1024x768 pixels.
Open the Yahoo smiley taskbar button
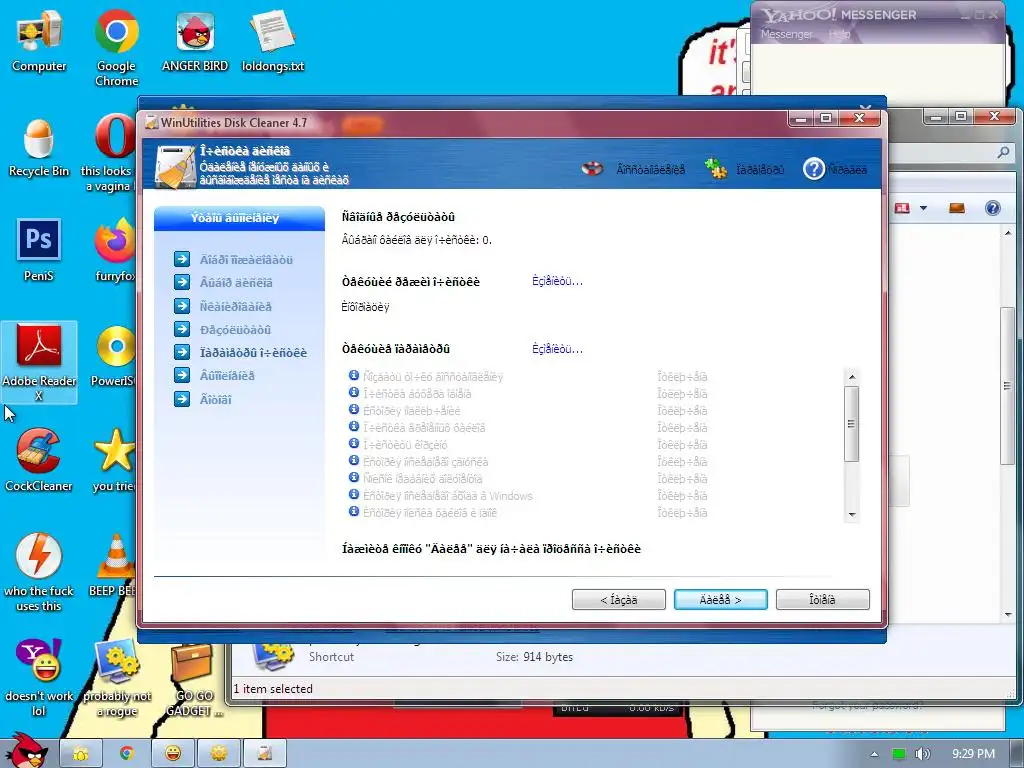click(172, 754)
